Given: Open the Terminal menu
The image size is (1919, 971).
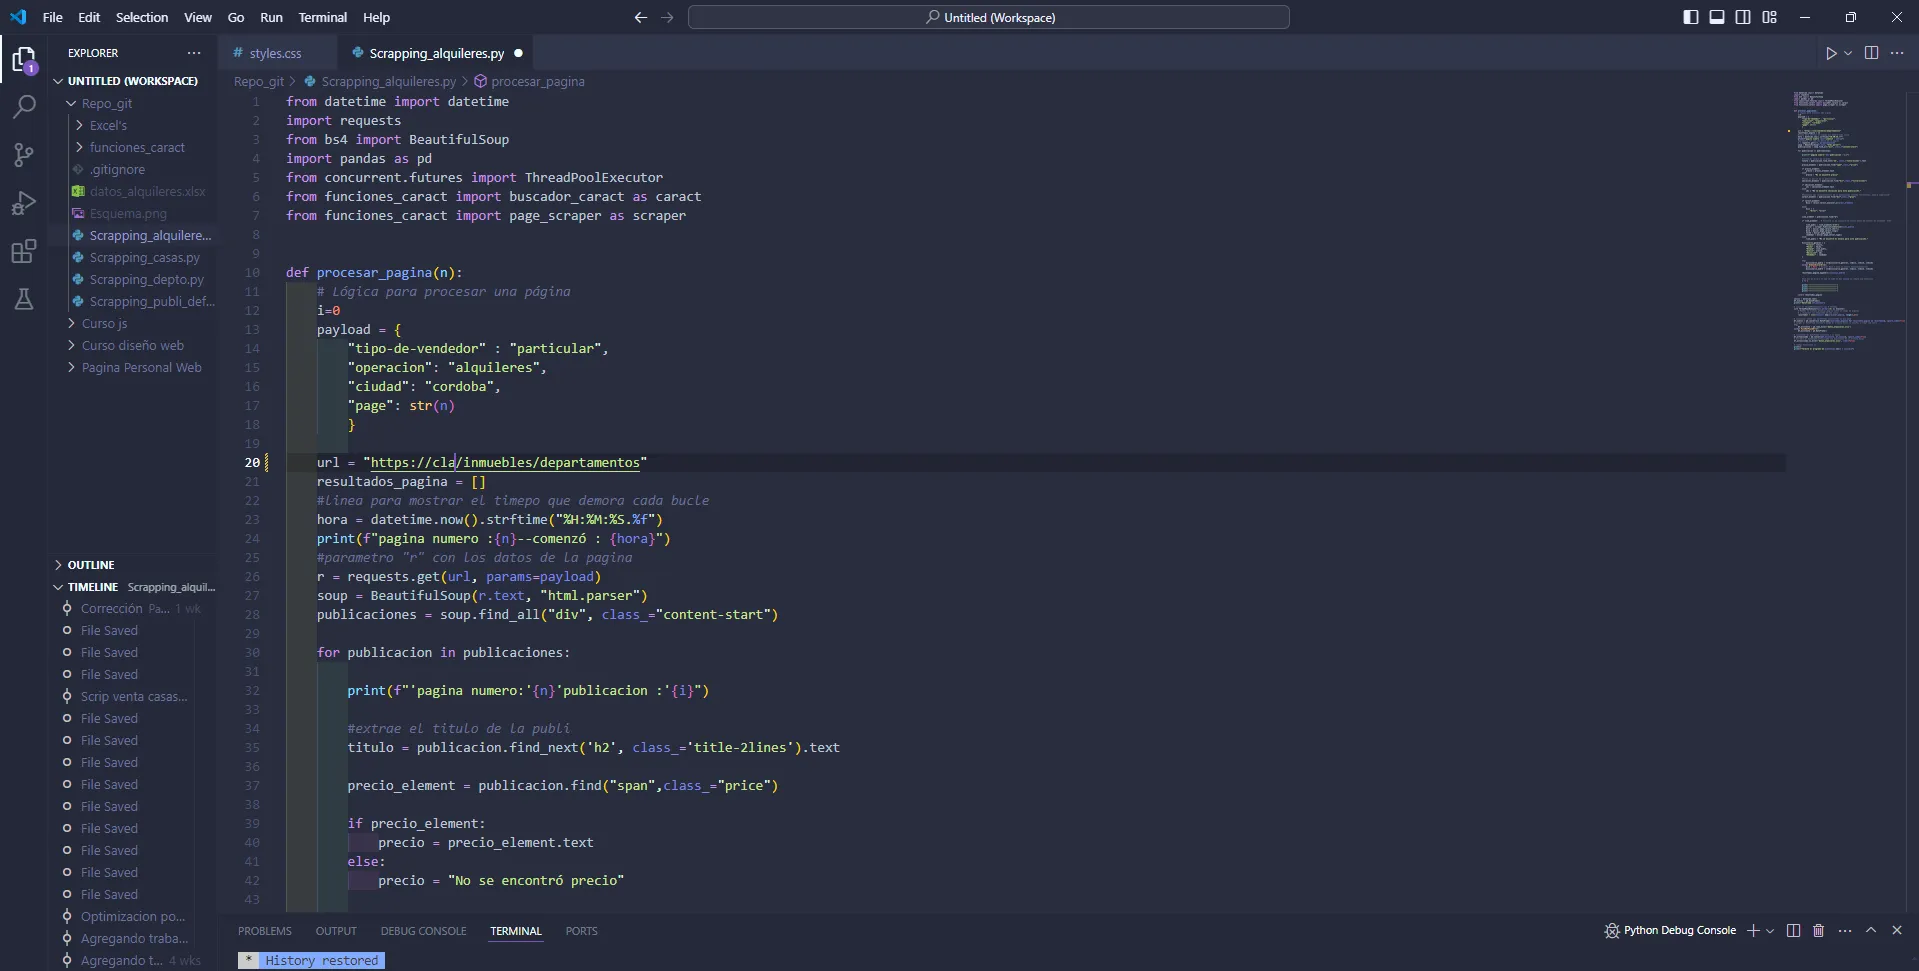Looking at the screenshot, I should click(322, 17).
